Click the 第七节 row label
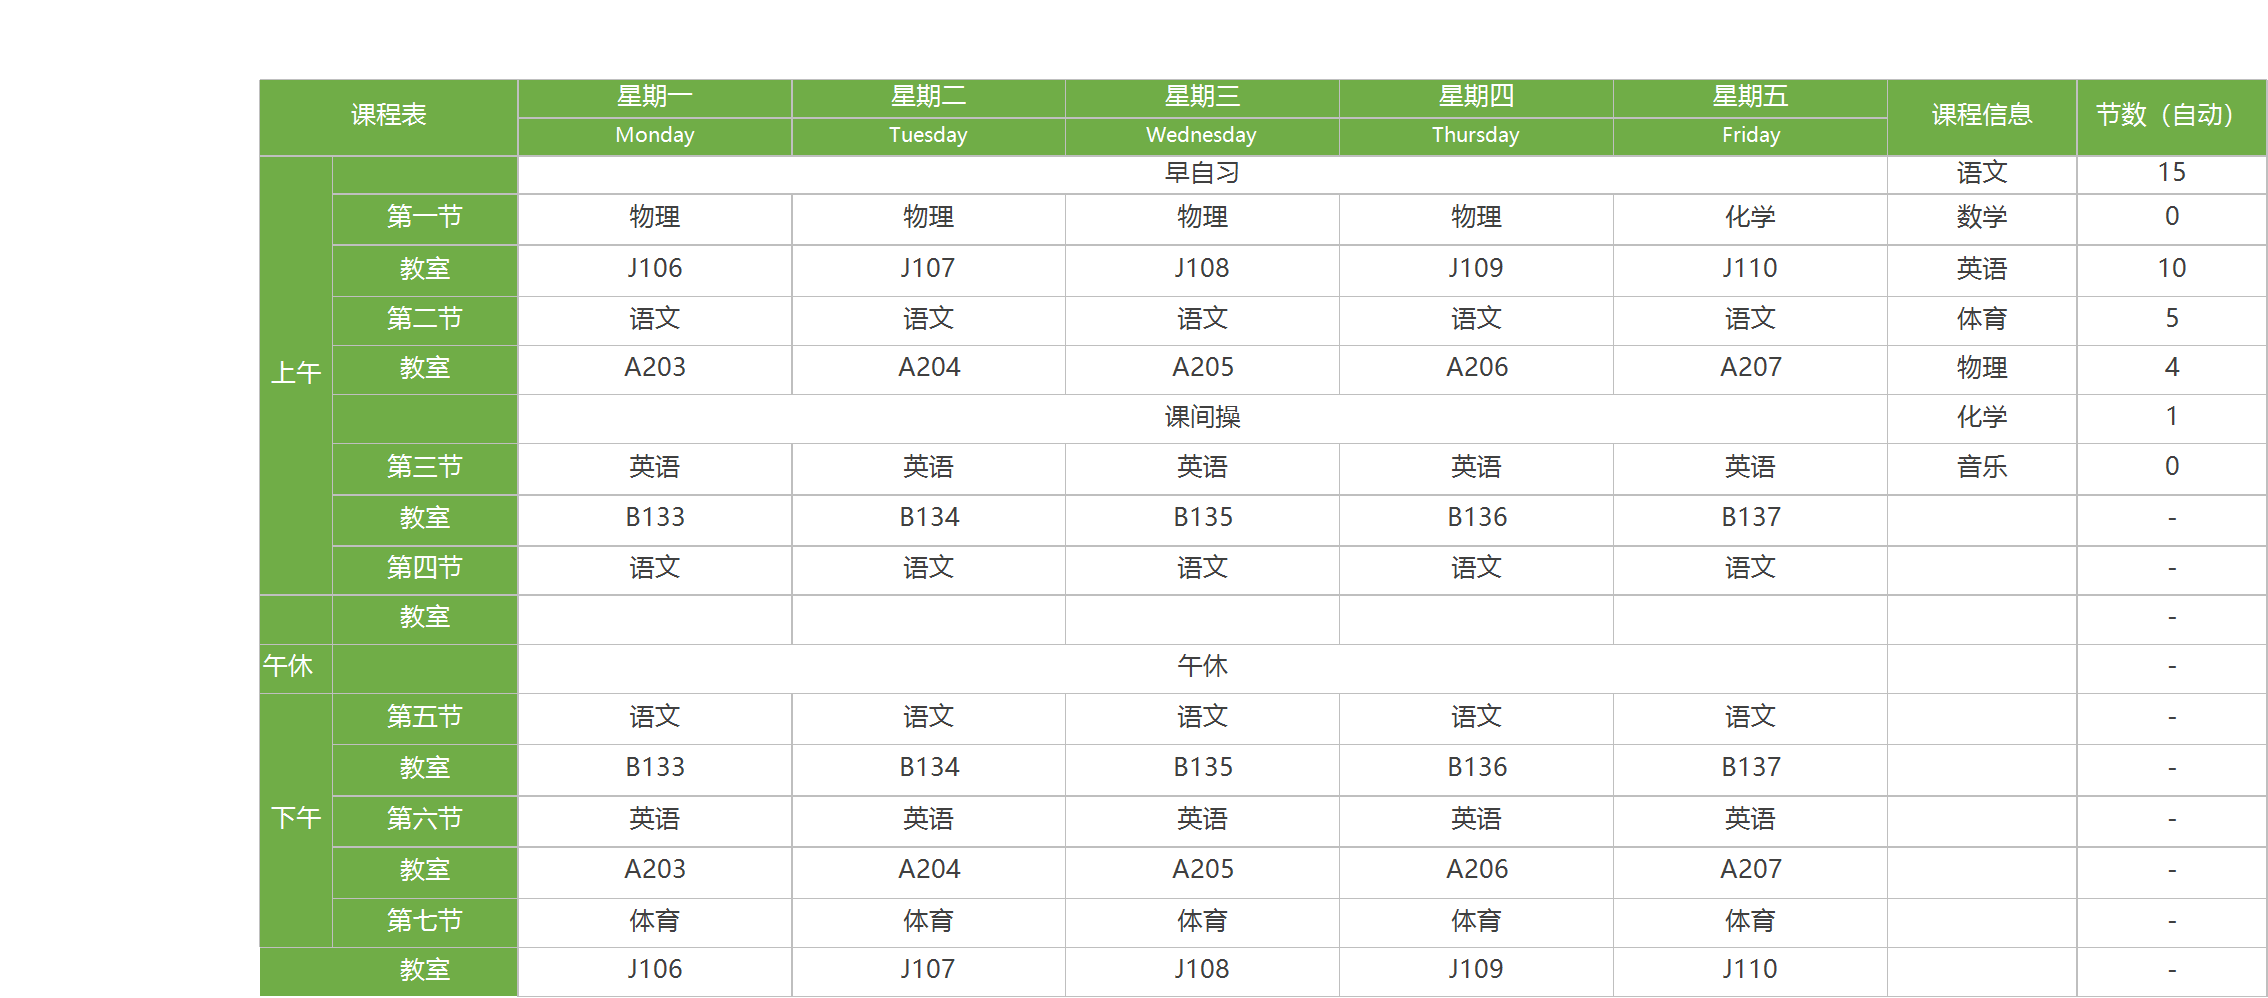The image size is (2268, 998). click(x=425, y=922)
